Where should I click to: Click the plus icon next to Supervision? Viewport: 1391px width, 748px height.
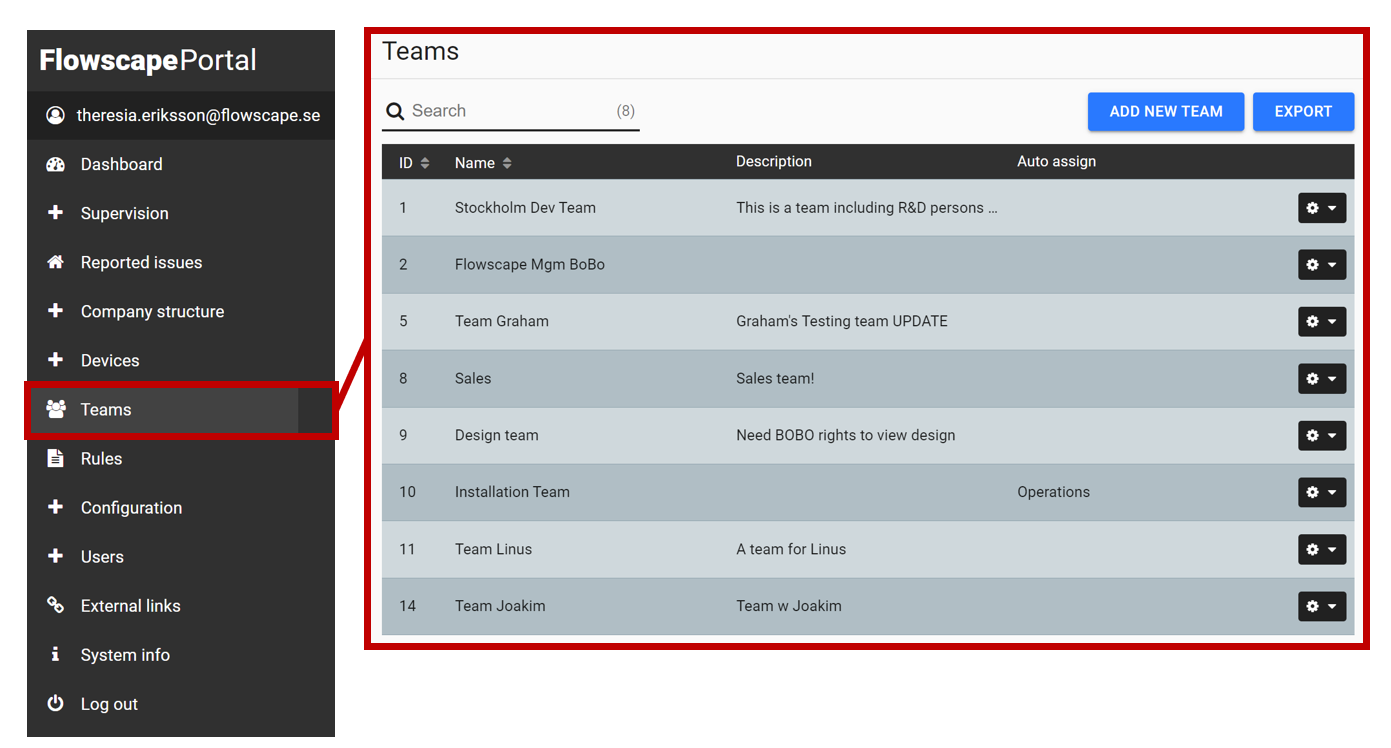tap(55, 213)
